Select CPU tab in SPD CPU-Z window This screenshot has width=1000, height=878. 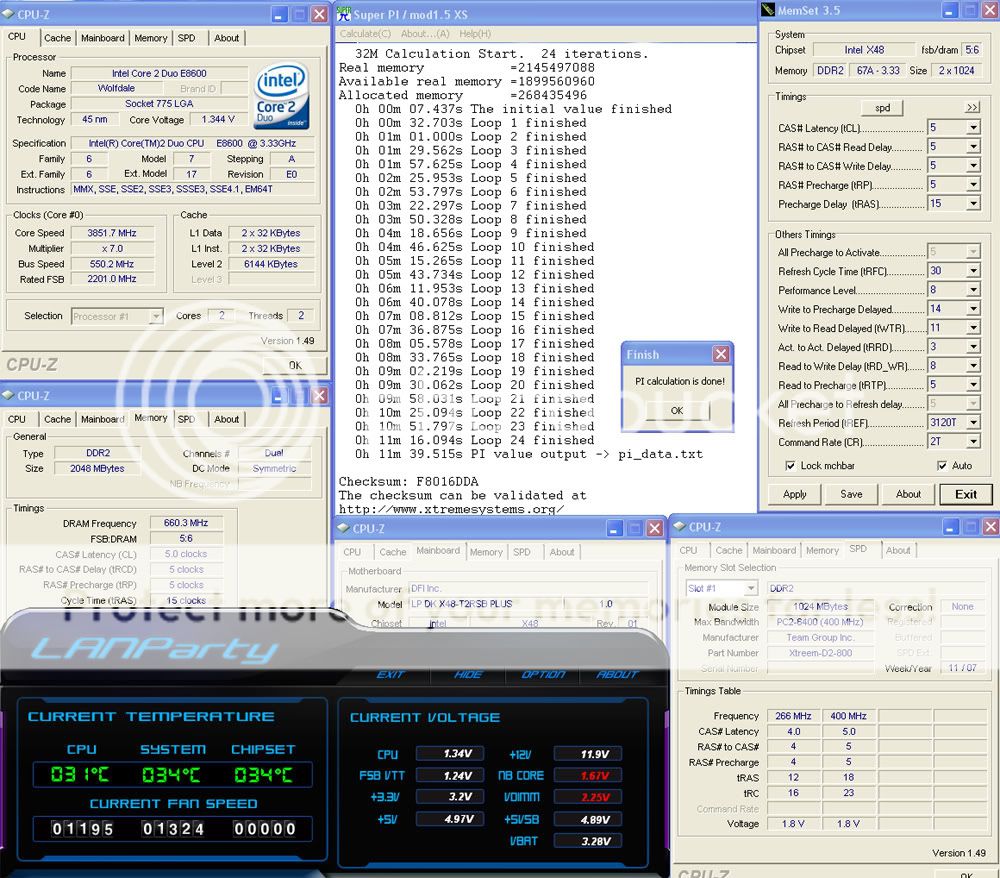688,550
